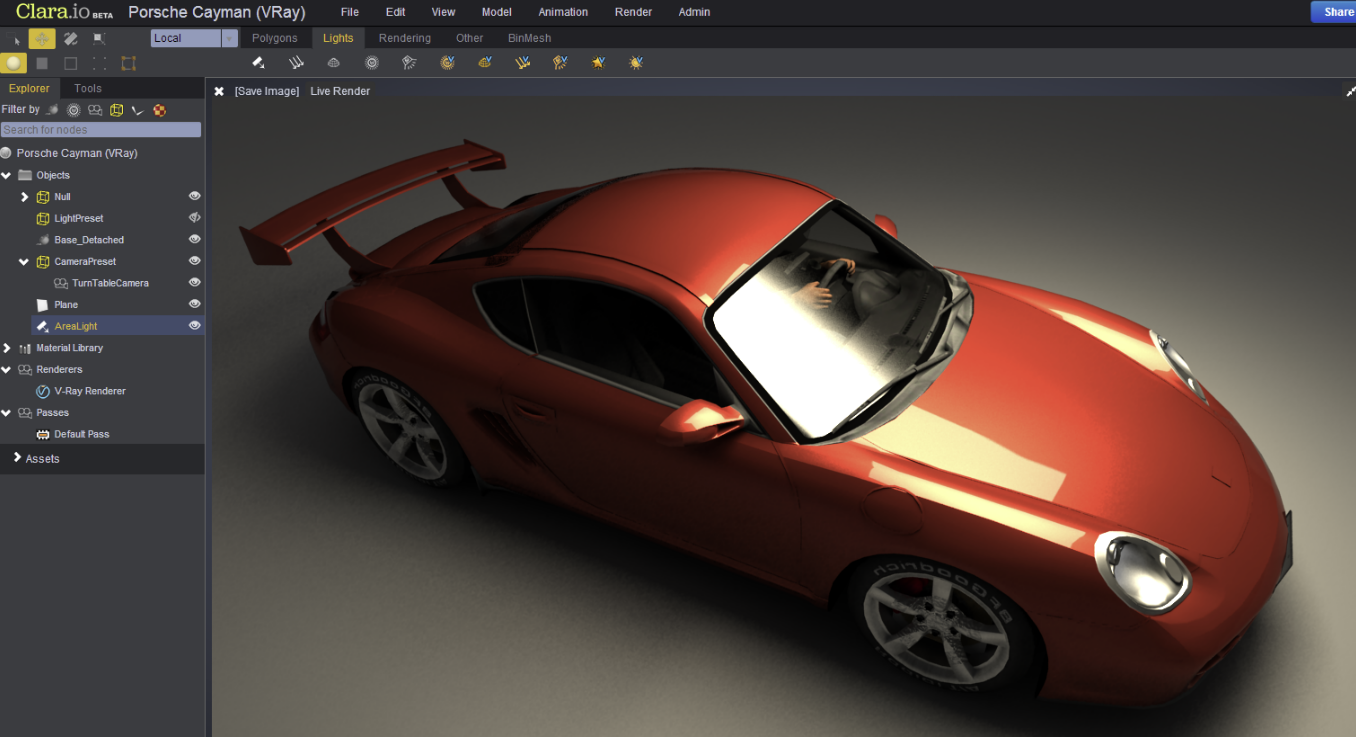The width and height of the screenshot is (1356, 737).
Task: Hide the Plane object in explorer
Action: (195, 304)
